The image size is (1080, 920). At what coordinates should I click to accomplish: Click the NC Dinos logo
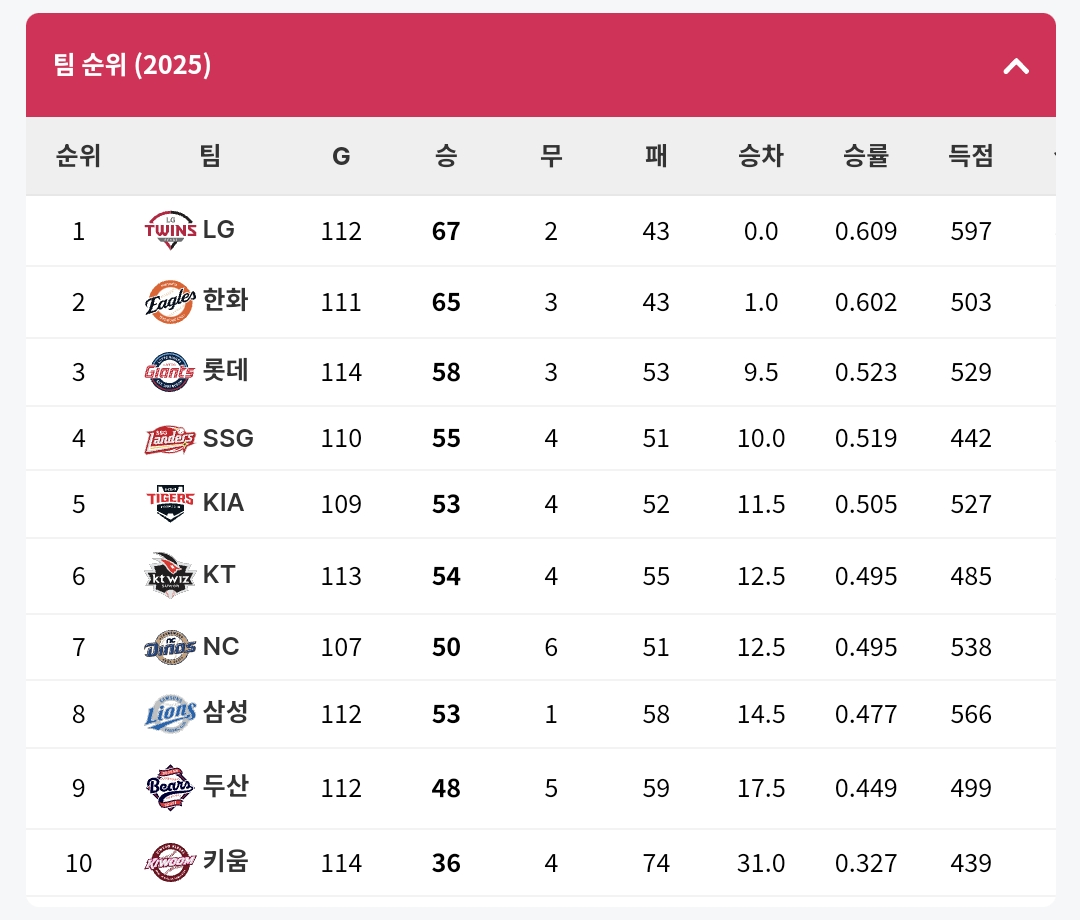click(170, 646)
